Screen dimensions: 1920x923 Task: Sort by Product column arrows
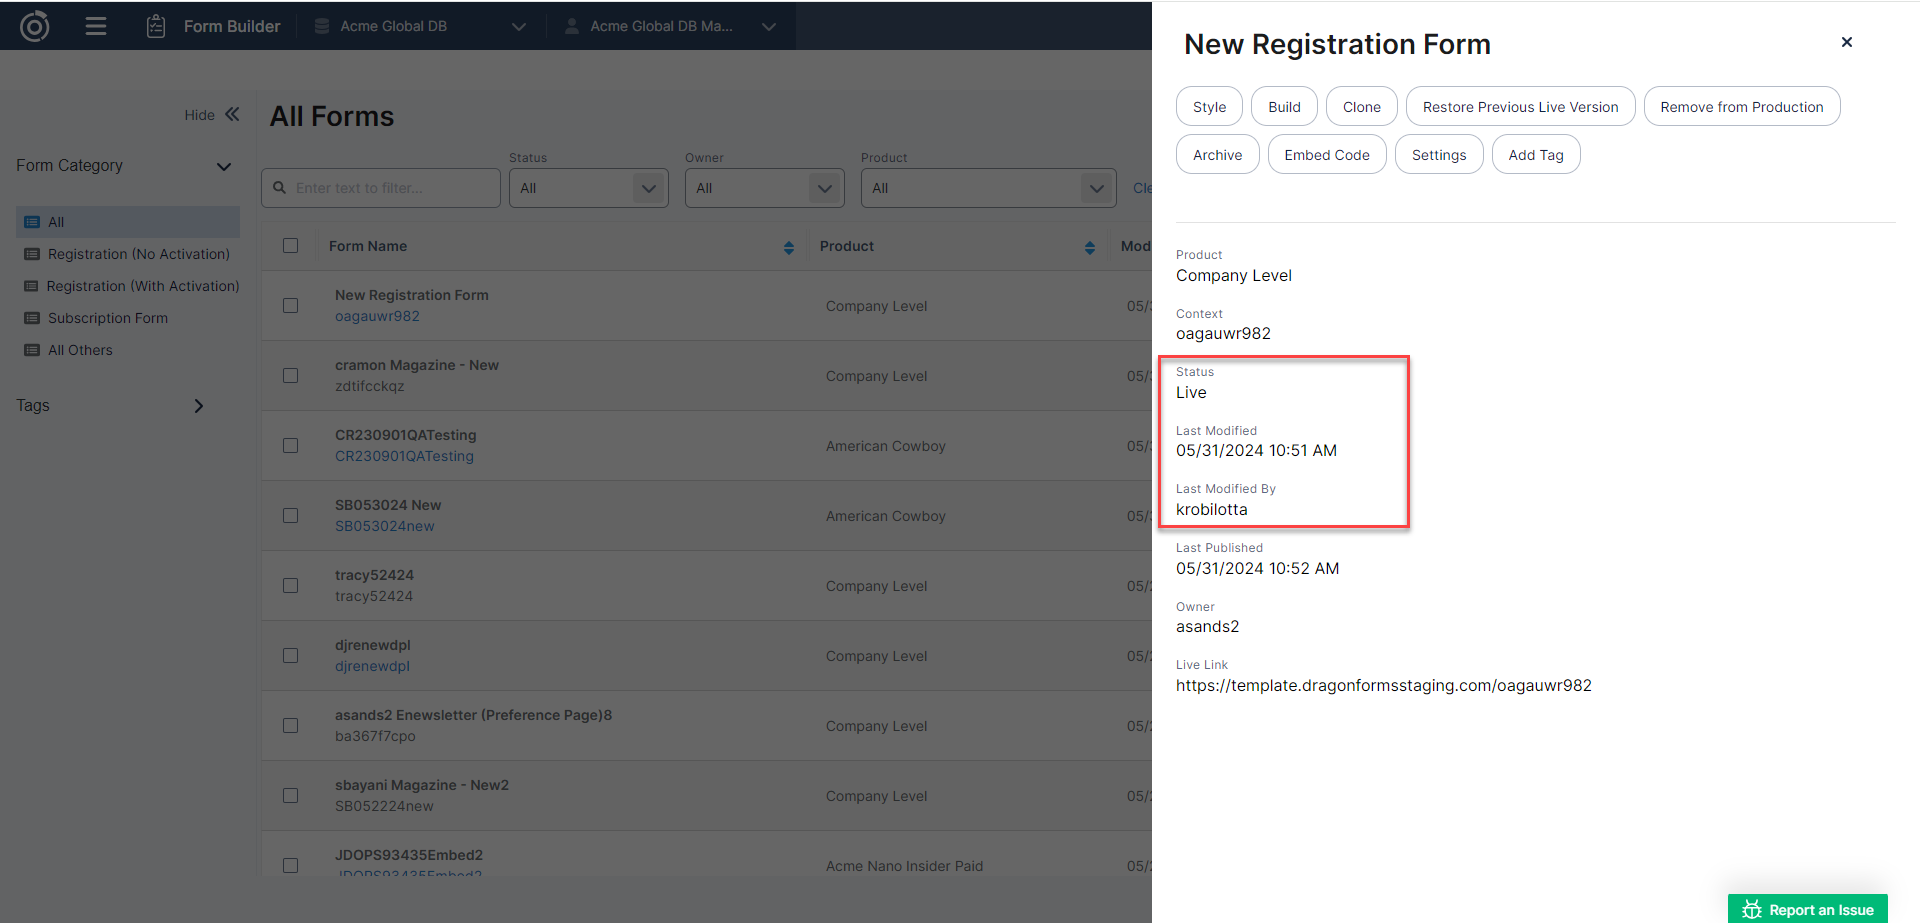point(1089,247)
